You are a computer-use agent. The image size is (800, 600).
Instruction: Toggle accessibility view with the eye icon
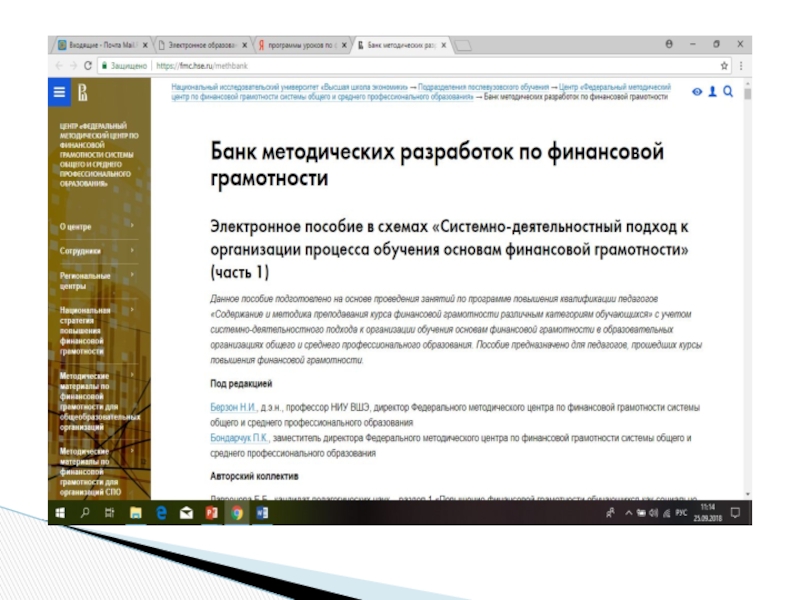coord(697,91)
